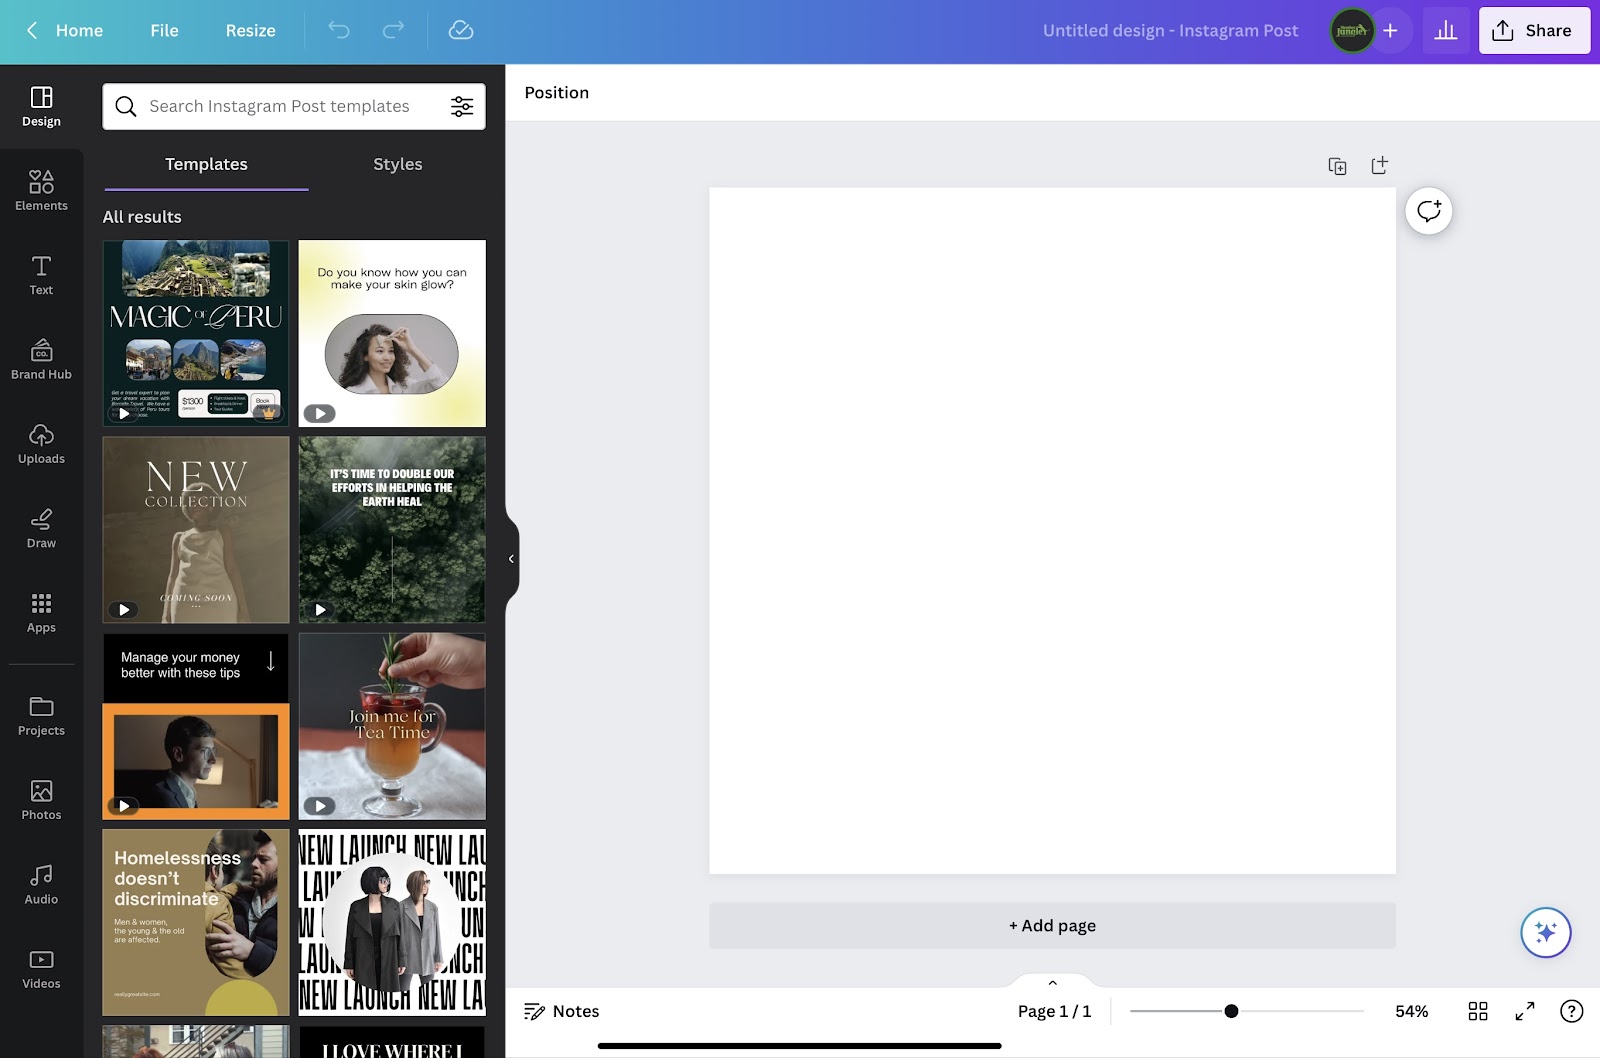This screenshot has height=1058, width=1600.
Task: Select the Manage your money template
Action: click(196, 726)
